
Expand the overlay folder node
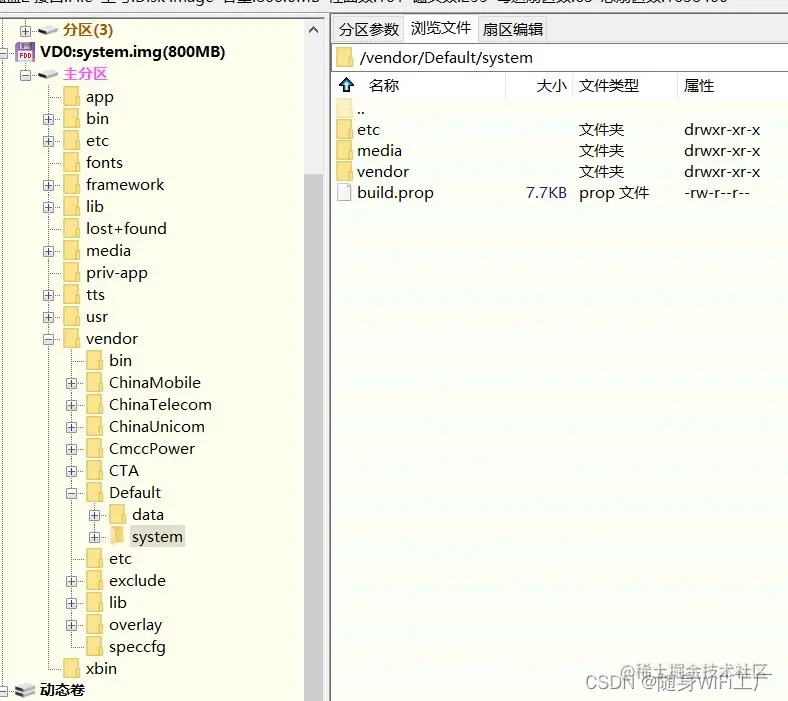click(71, 626)
